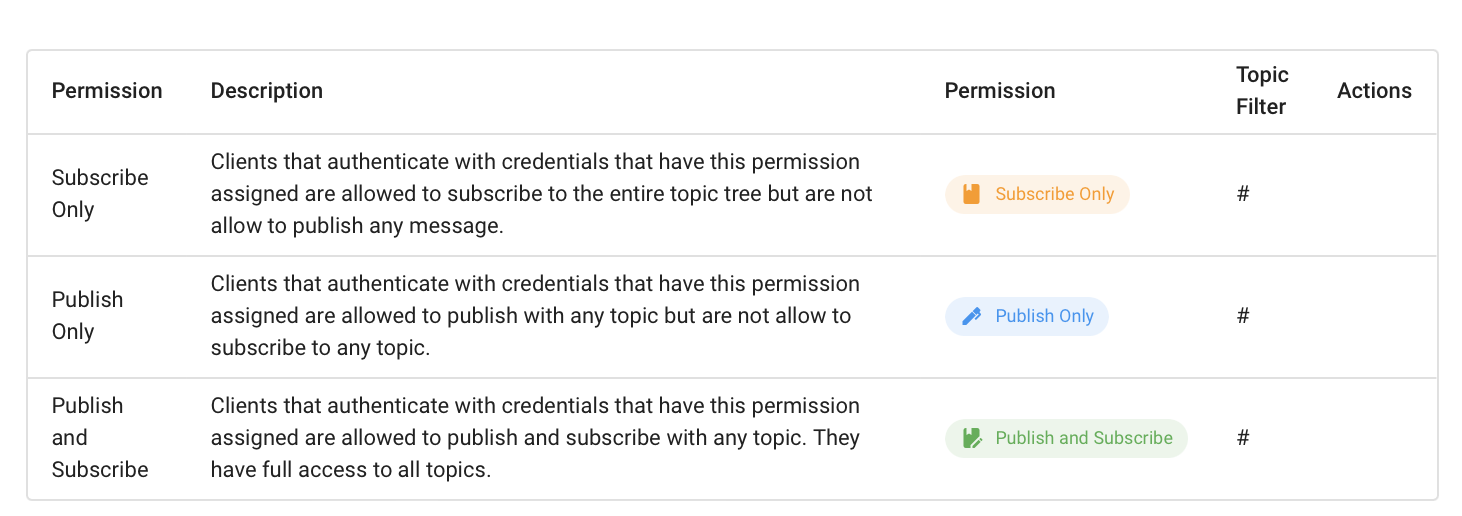The height and width of the screenshot is (516, 1462).
Task: Click the Publish Only topic filter #
Action: 1243,316
